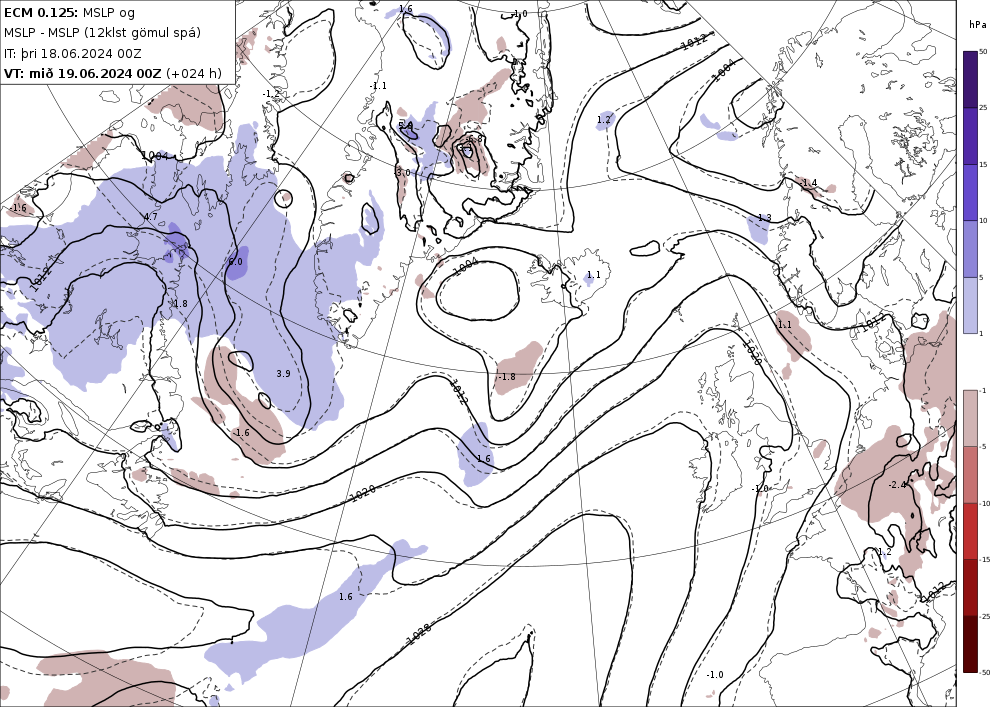Screen dimensions: 1000x707
Task: Select the darkest purple 25–50 hPa legend swatch
Action: pyautogui.click(x=970, y=79)
